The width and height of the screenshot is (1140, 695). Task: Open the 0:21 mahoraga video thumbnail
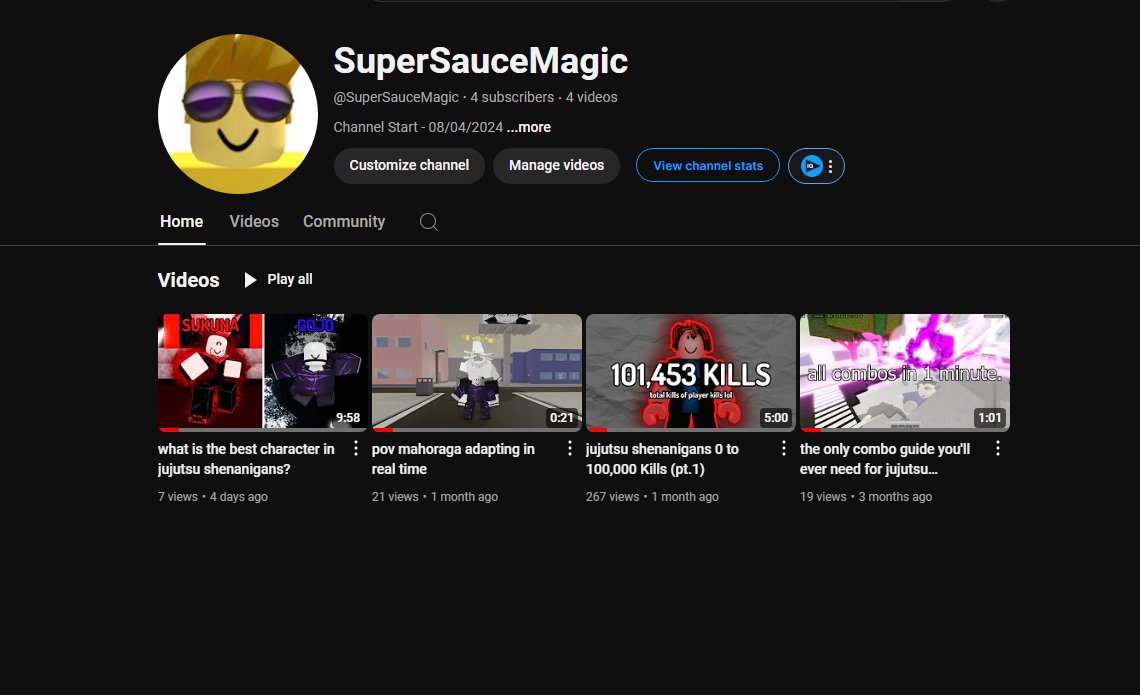coord(476,372)
